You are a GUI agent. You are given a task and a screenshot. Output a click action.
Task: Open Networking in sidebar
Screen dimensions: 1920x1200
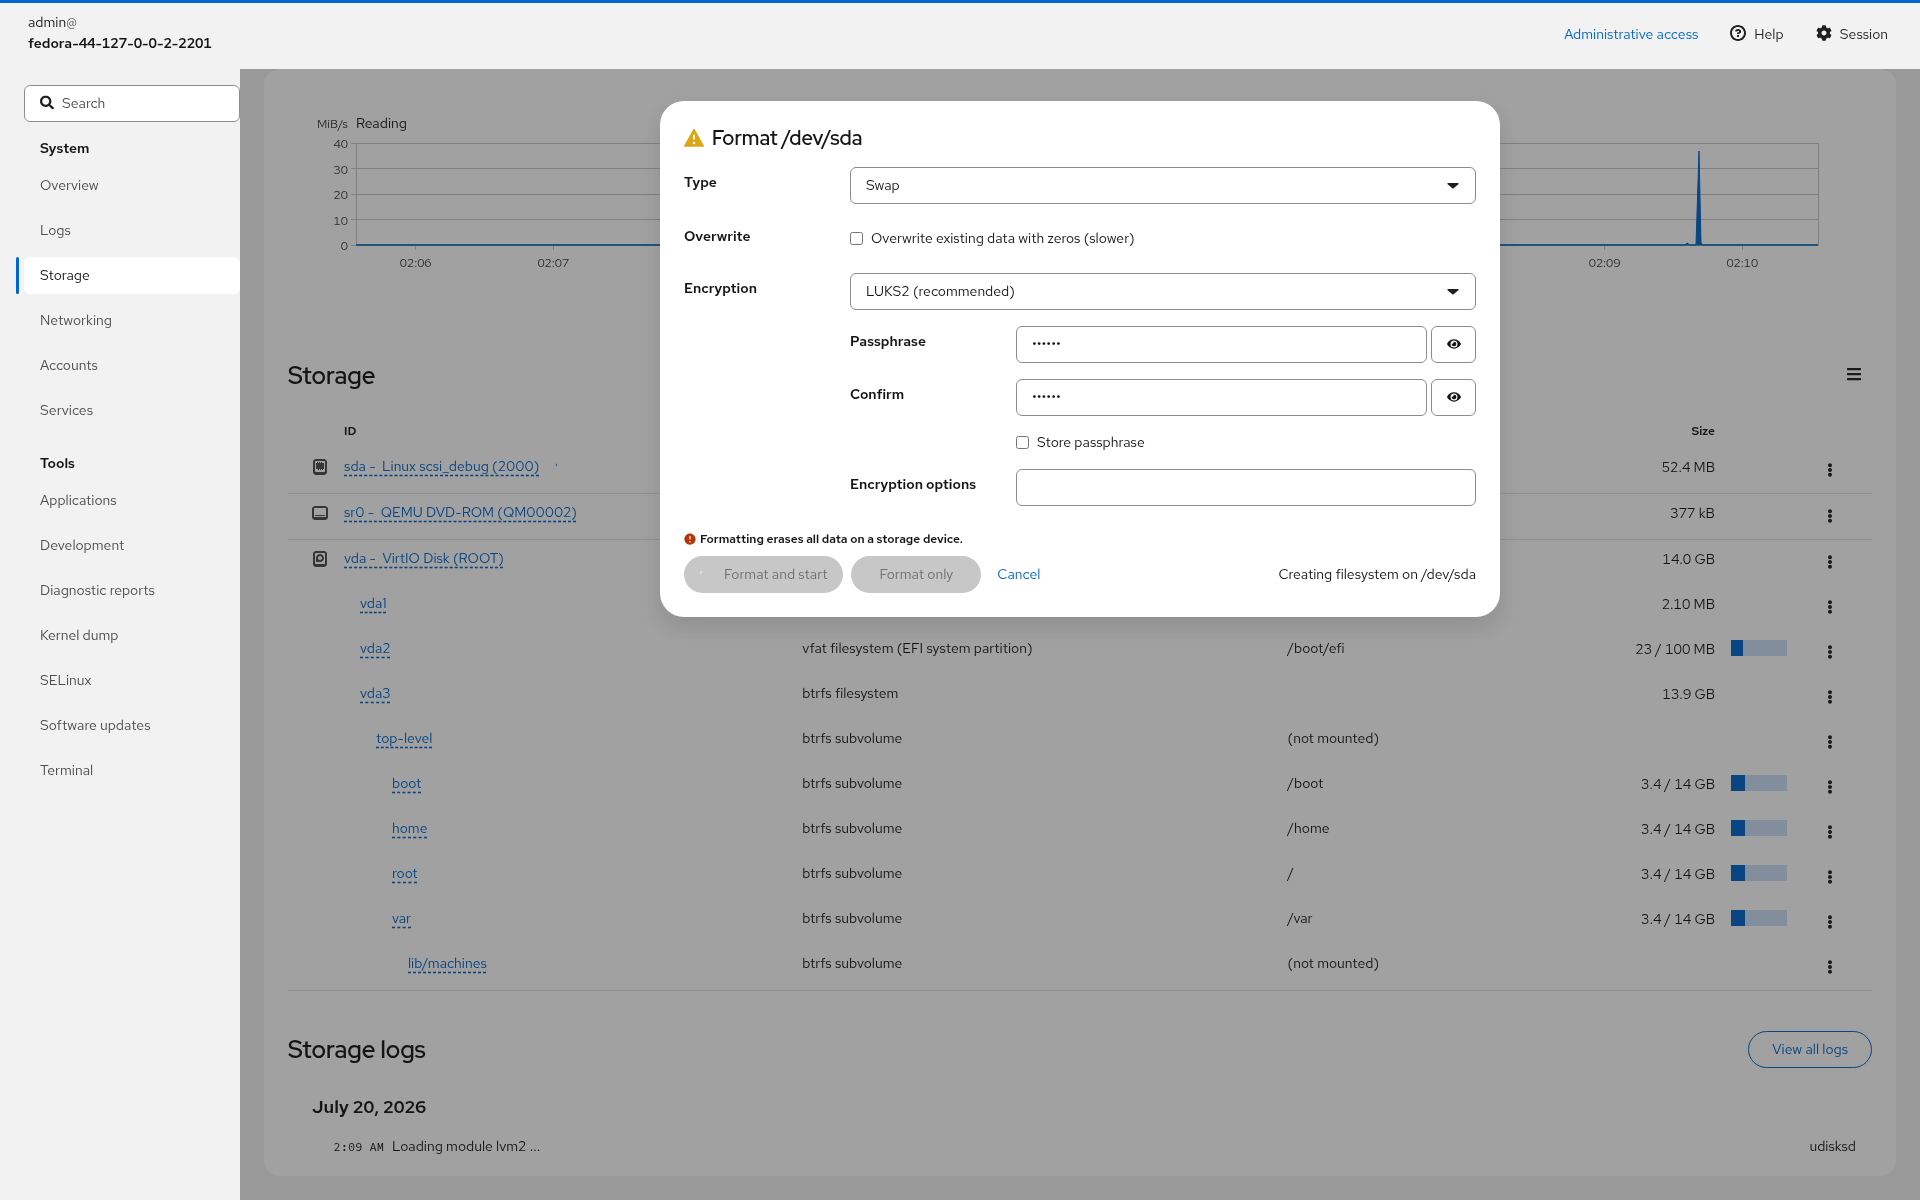(128, 320)
